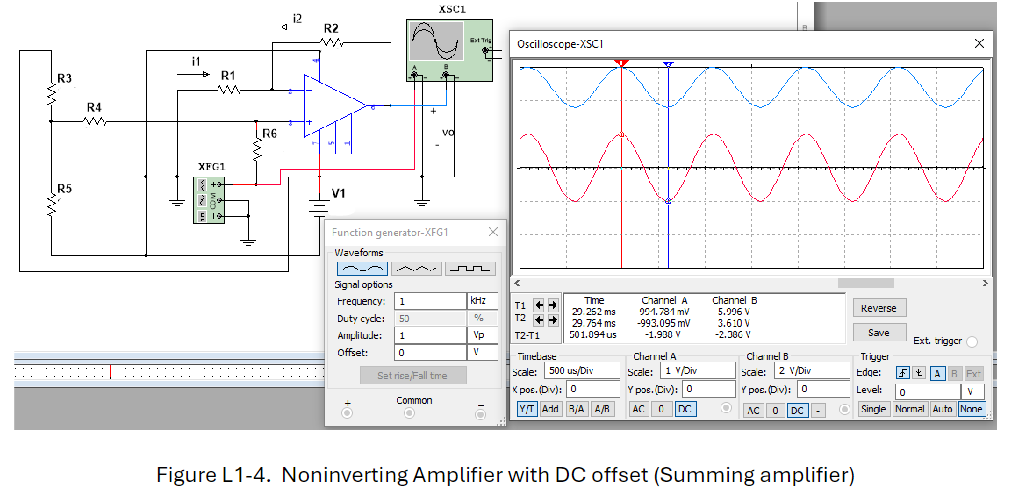Set trigger mode to Single
Image resolution: width=1017 pixels, height=487 pixels.
point(874,409)
